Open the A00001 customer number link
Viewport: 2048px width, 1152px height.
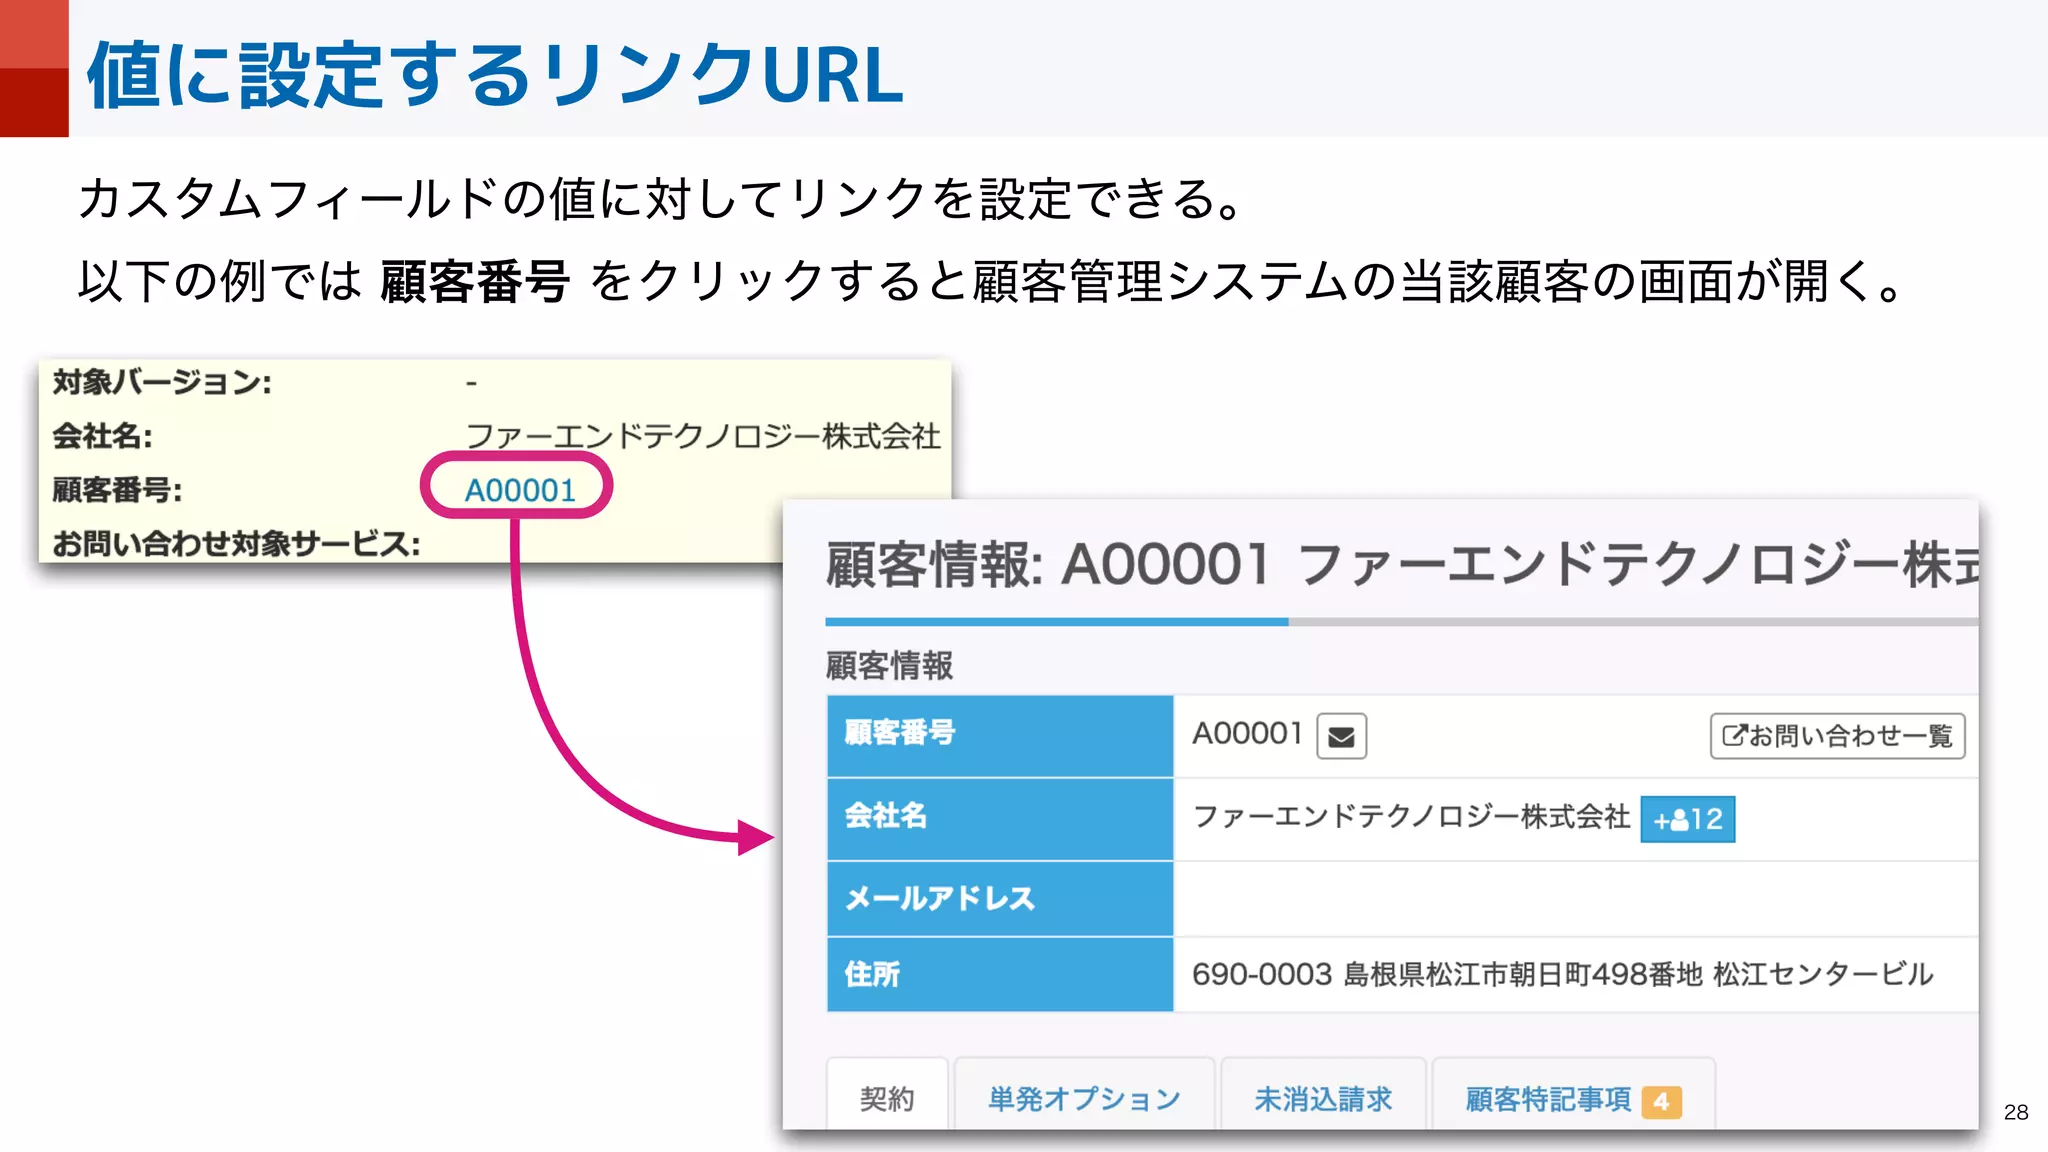pos(520,490)
